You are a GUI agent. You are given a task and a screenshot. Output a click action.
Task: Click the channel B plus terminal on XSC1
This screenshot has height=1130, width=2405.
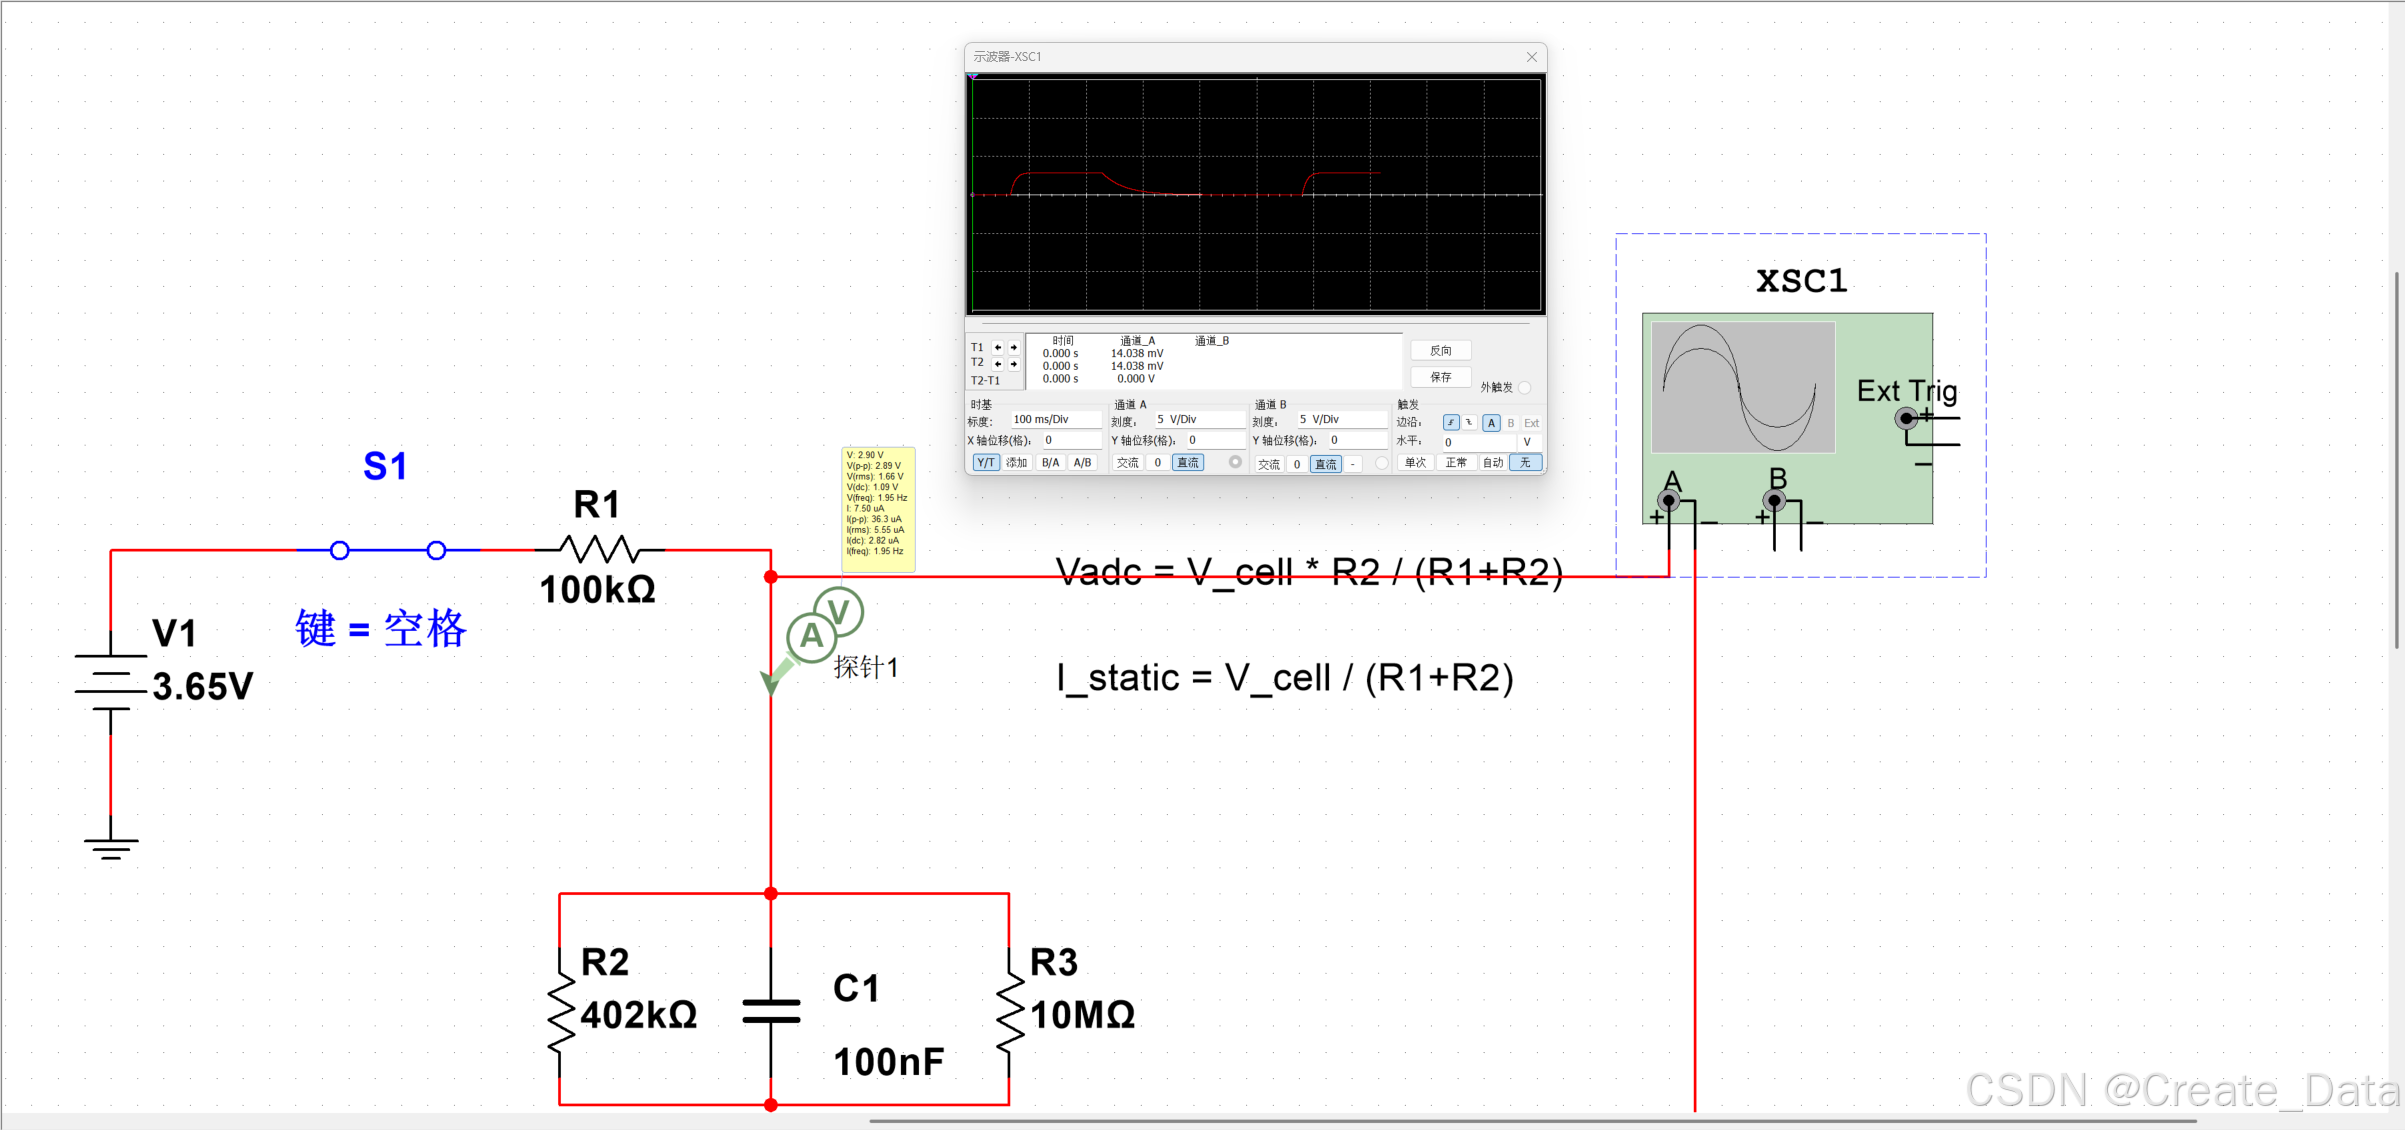tap(1775, 500)
